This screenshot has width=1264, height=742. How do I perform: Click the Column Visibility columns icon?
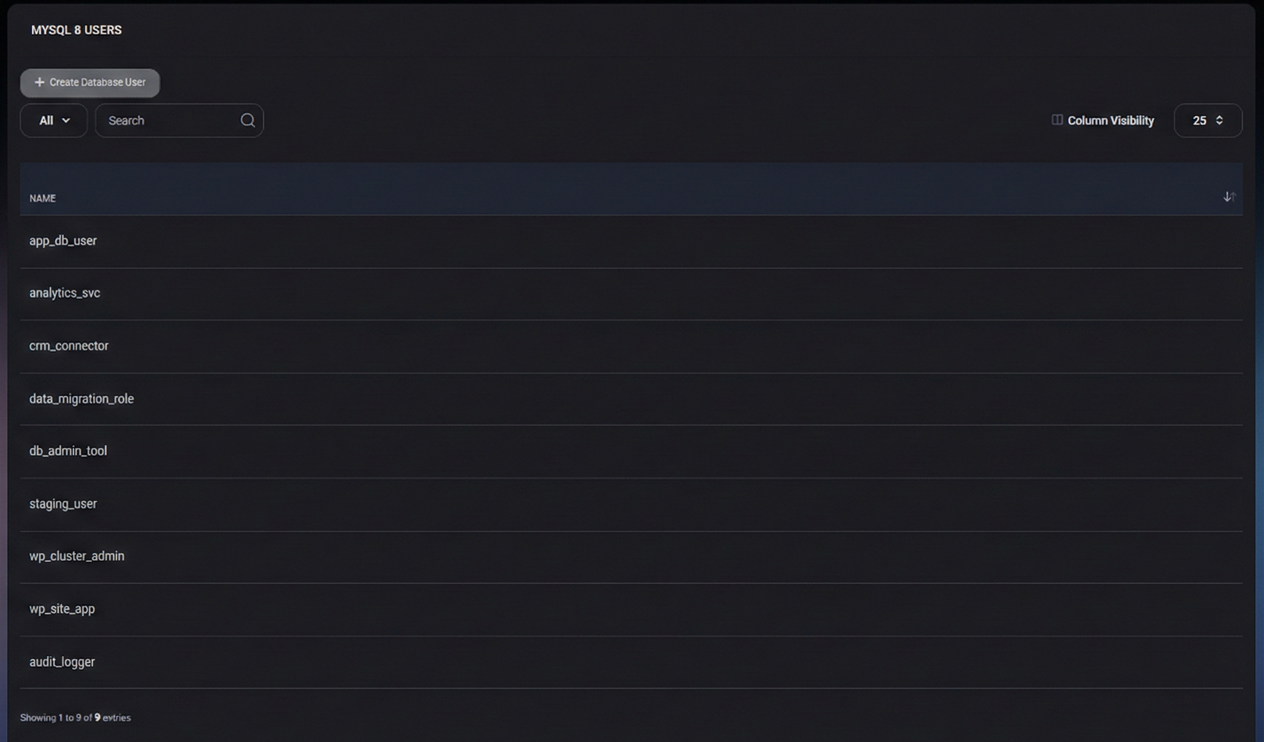click(1057, 120)
